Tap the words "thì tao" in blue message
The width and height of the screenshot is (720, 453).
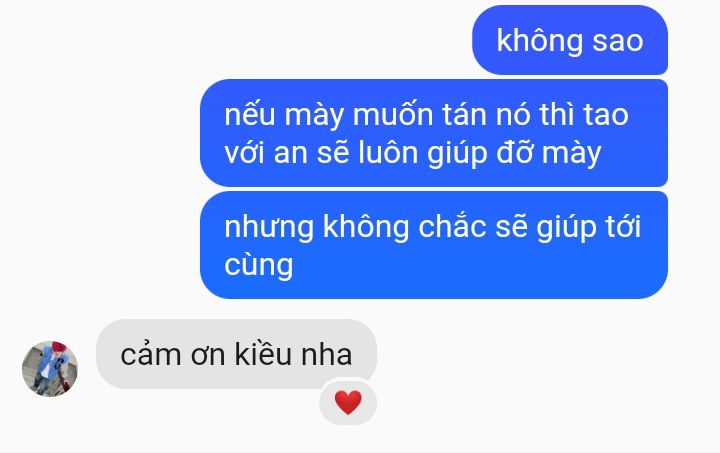point(584,114)
